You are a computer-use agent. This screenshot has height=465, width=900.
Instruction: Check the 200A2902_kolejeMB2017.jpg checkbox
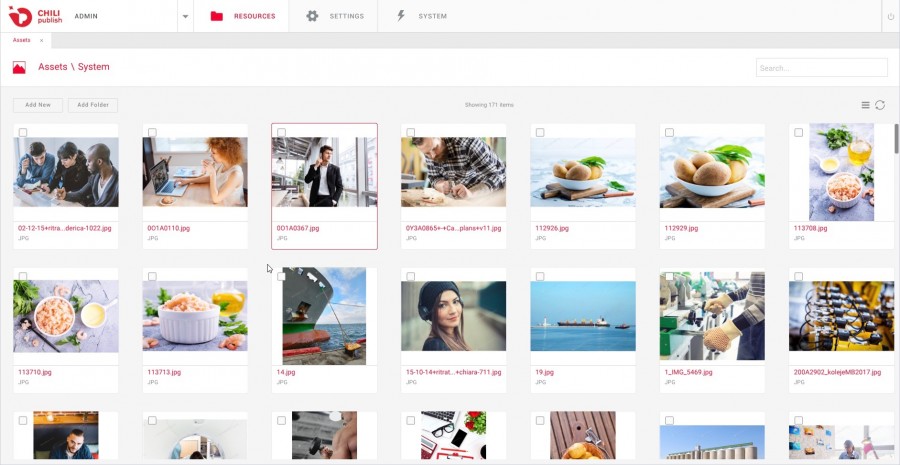[798, 277]
